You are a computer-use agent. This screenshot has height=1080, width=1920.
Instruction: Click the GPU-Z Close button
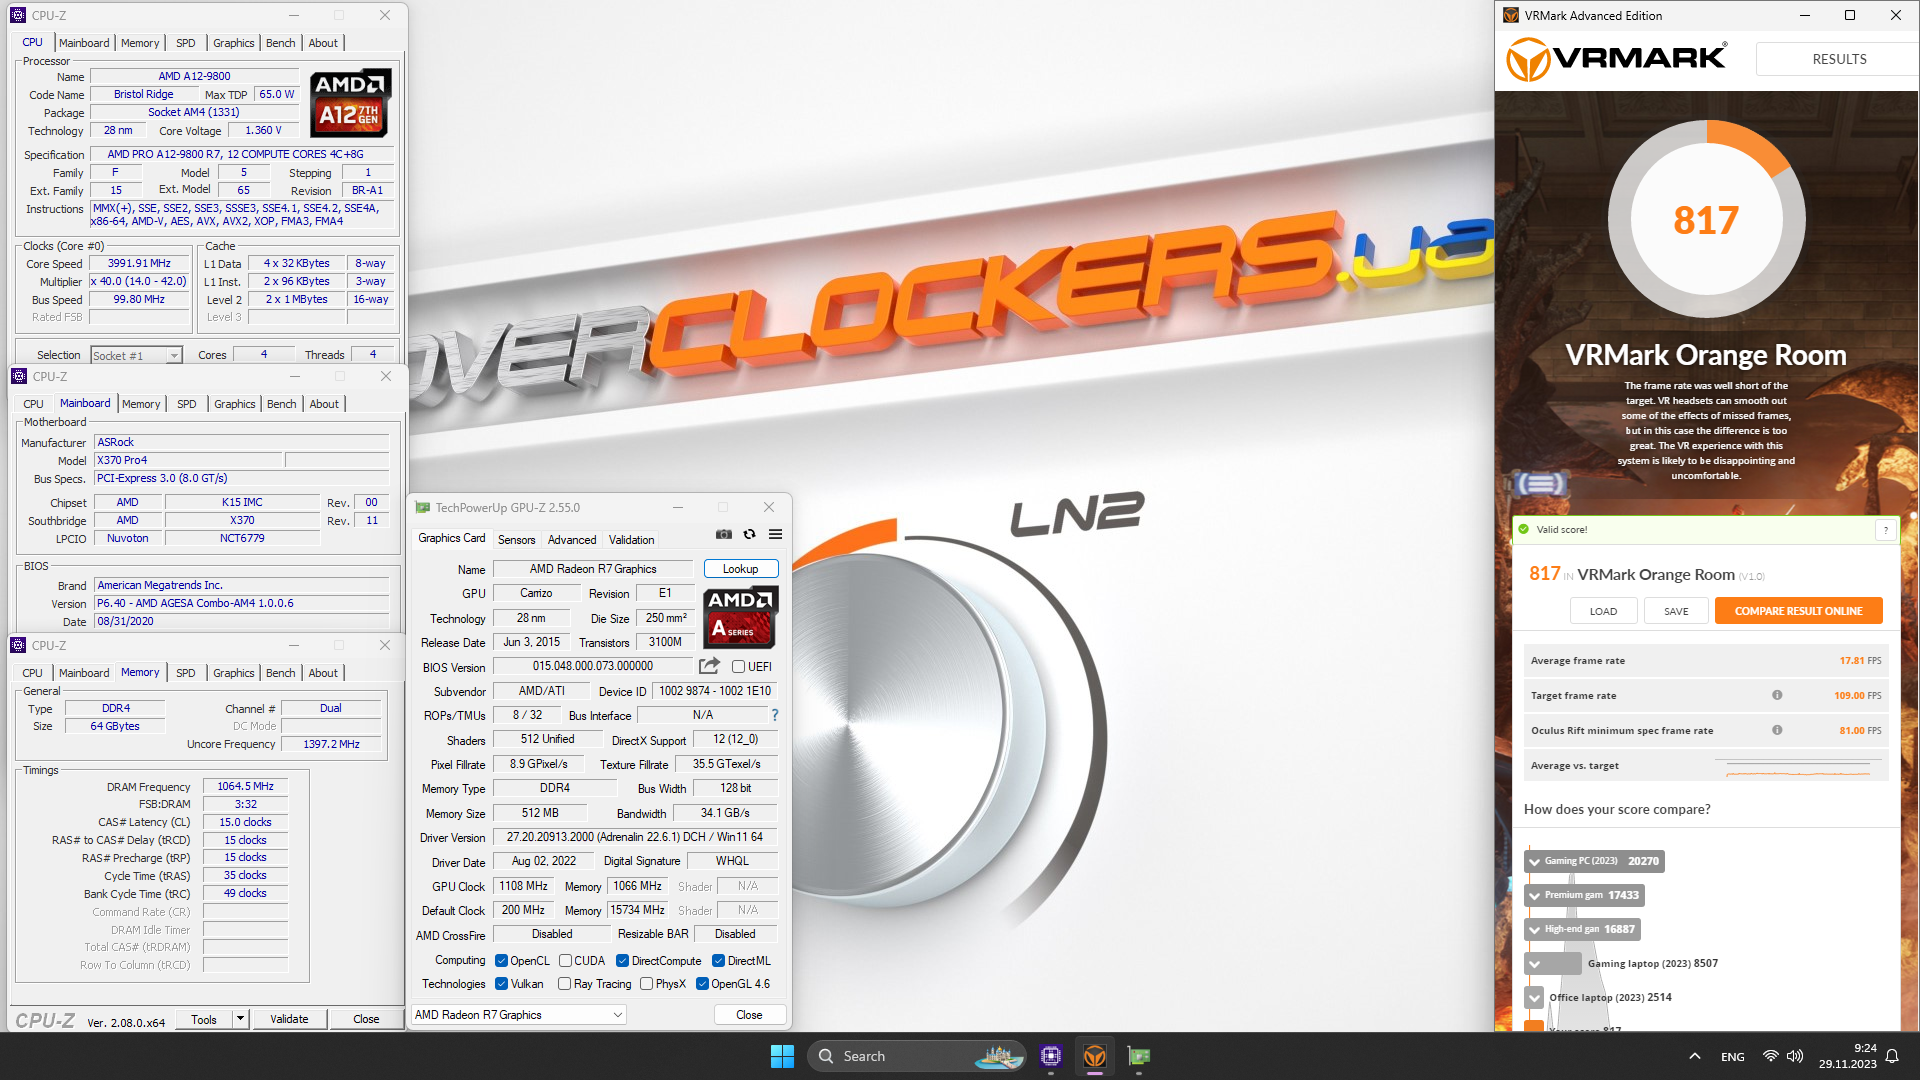coord(749,1015)
